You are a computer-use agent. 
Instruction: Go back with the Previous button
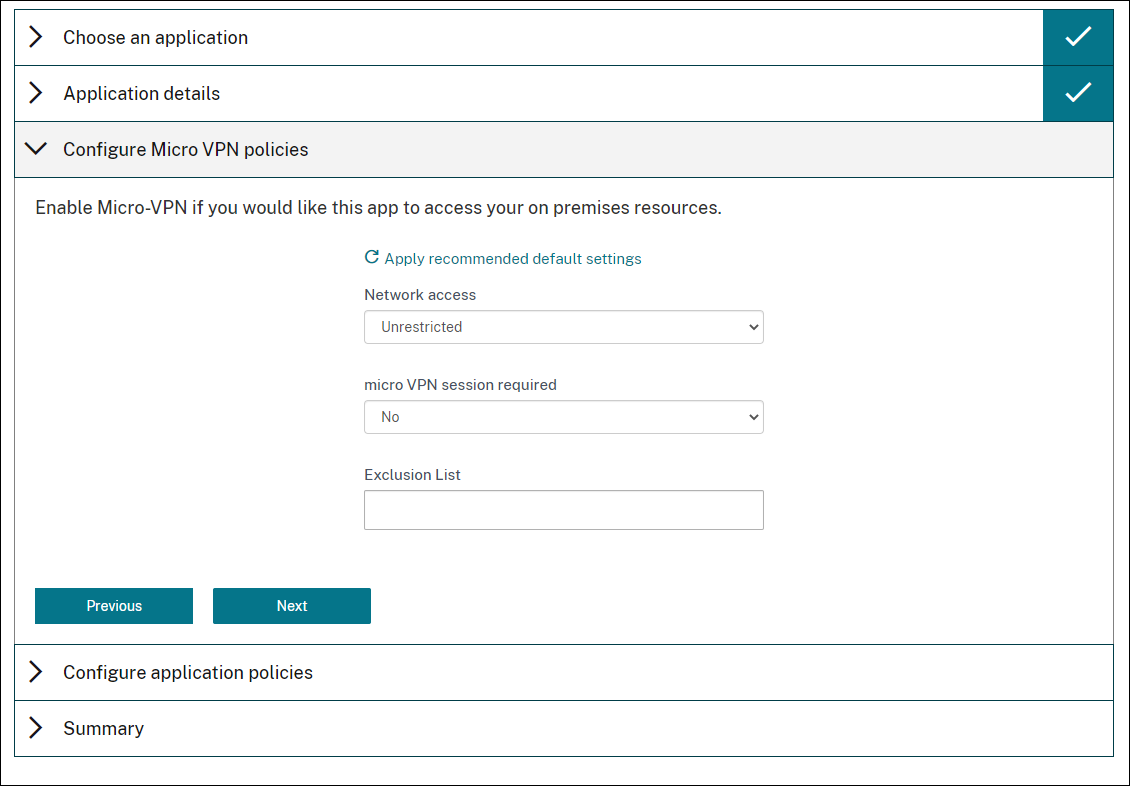[114, 606]
